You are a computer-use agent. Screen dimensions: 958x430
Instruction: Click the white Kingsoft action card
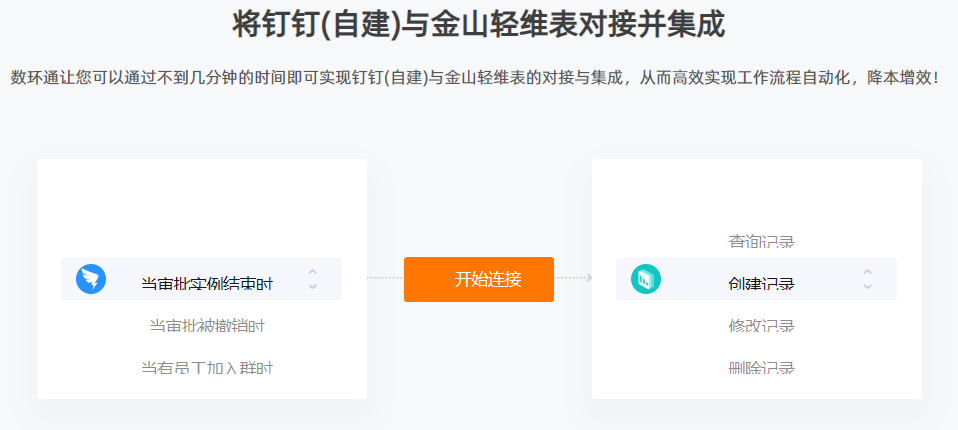click(x=756, y=279)
